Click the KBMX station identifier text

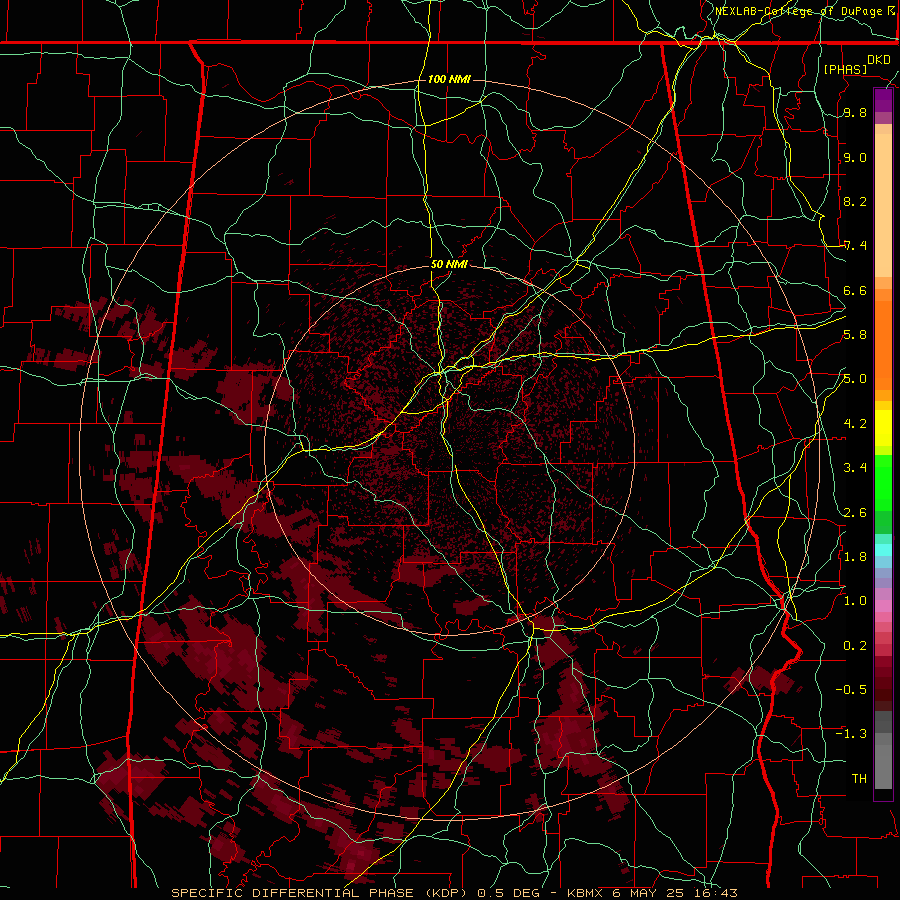(584, 893)
